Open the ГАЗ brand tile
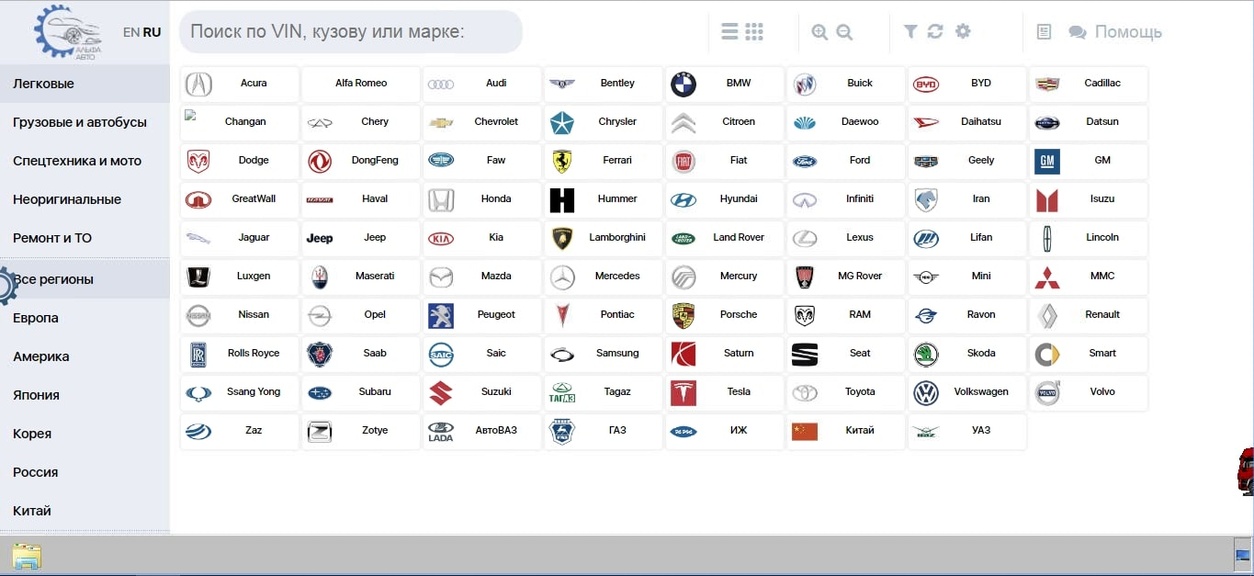Screen dimensions: 1254x576 coord(604,431)
